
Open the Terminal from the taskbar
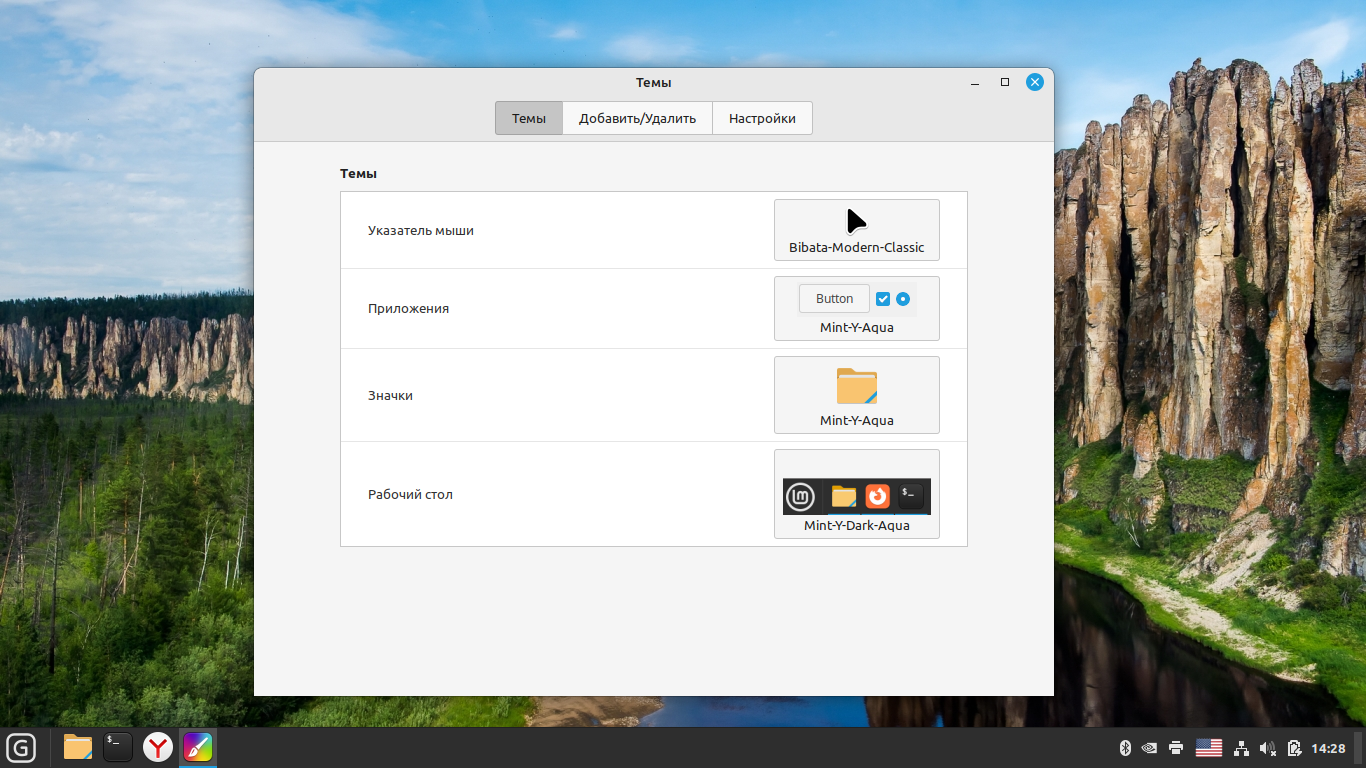pyautogui.click(x=118, y=747)
